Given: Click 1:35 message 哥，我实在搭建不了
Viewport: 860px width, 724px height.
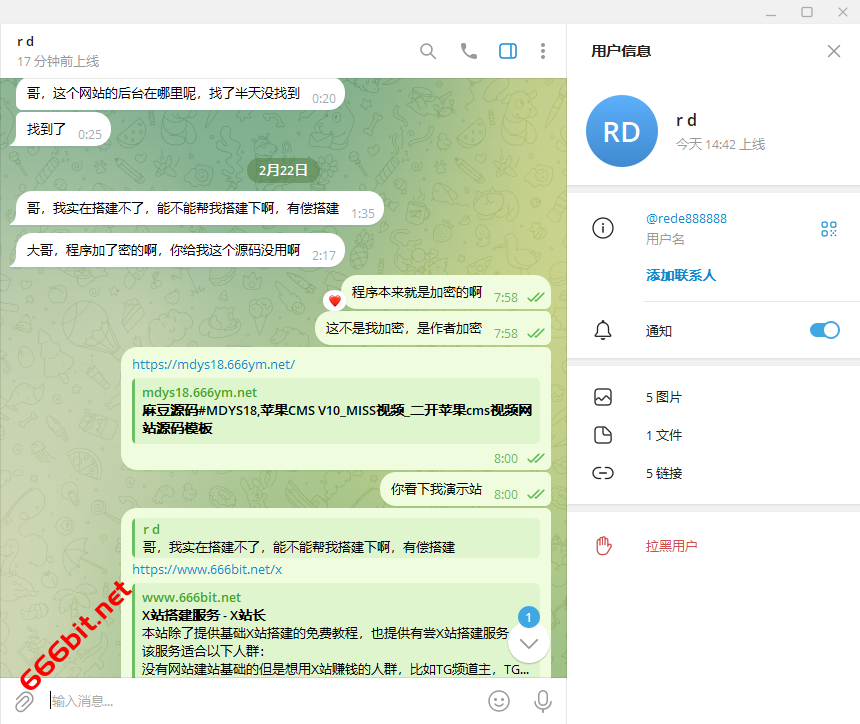Looking at the screenshot, I should [197, 208].
